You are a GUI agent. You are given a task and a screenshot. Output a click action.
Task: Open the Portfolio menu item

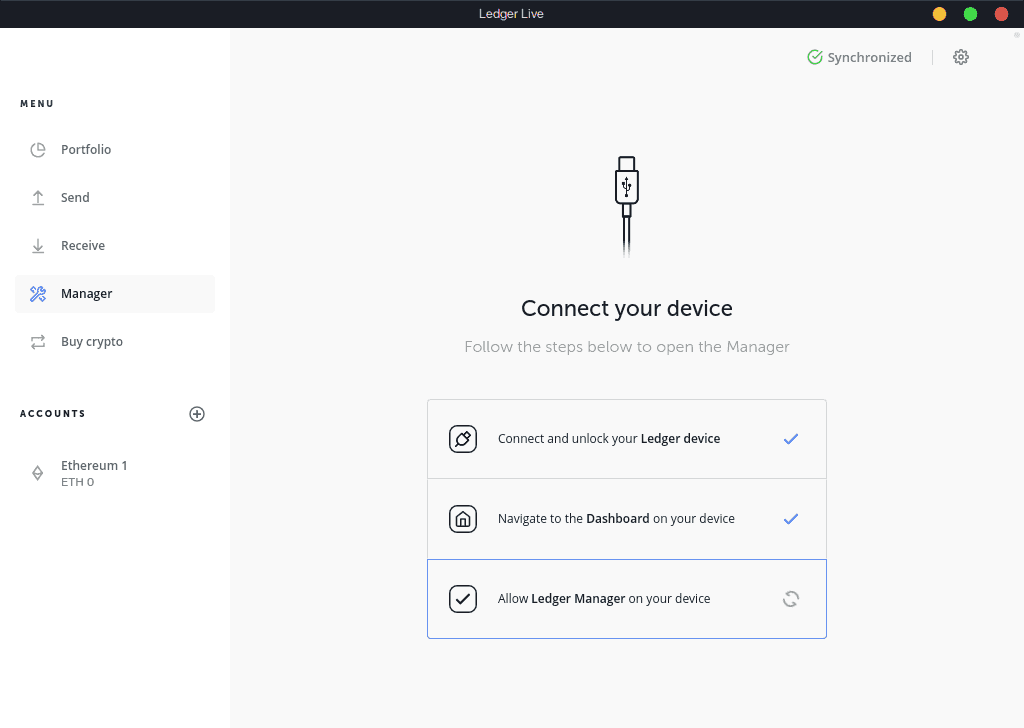pyautogui.click(x=115, y=150)
